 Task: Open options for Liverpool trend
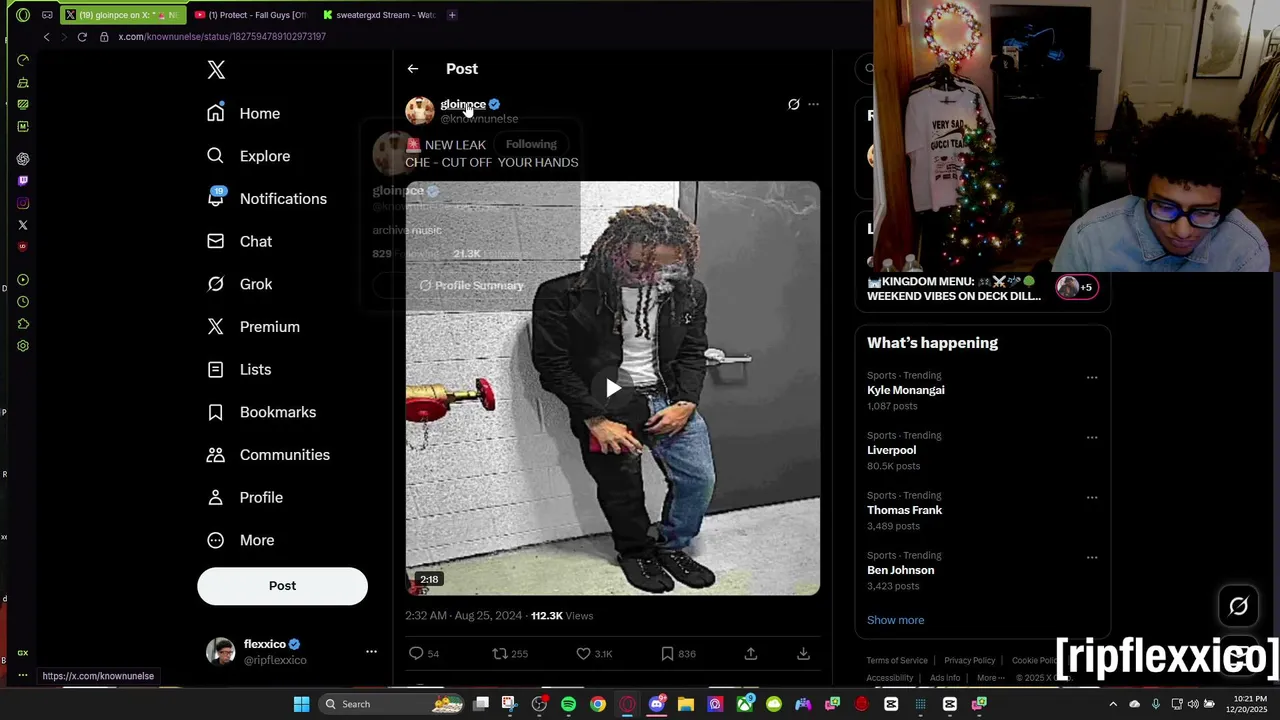tap(1092, 438)
